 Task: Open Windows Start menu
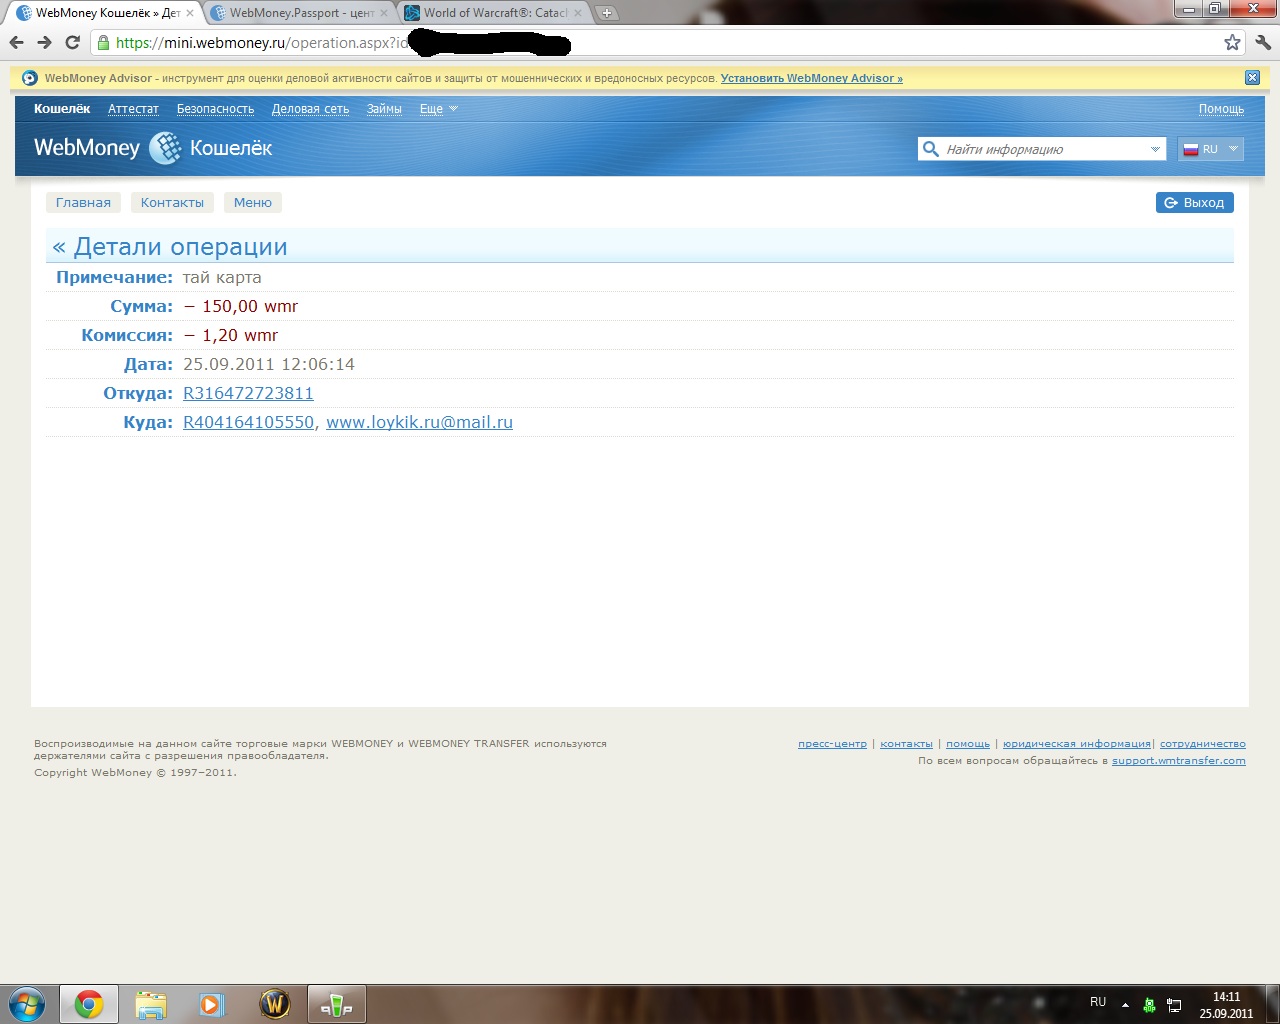[x=27, y=1003]
